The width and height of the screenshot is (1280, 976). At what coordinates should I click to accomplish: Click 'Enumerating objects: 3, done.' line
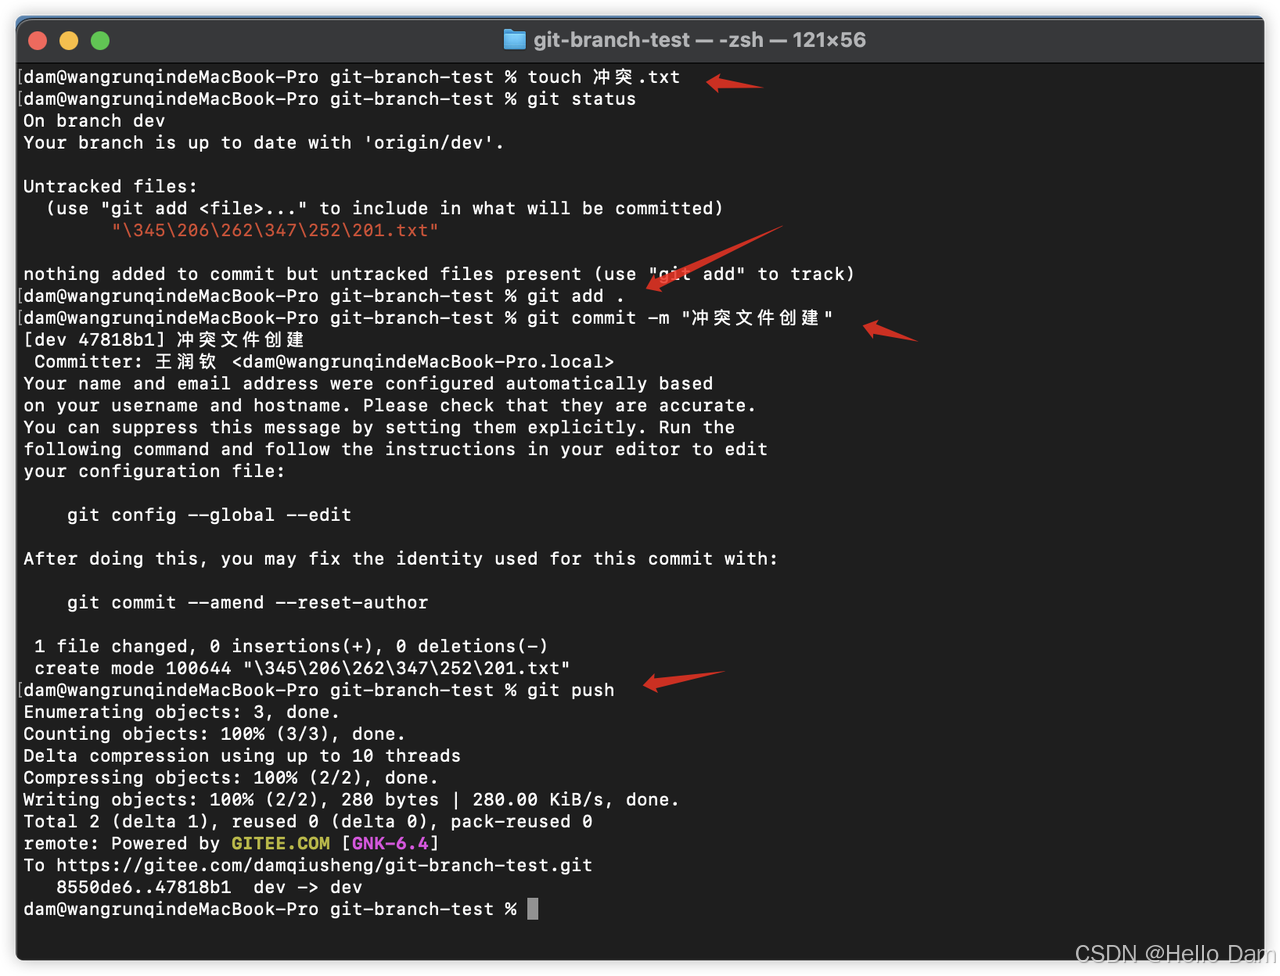[182, 713]
